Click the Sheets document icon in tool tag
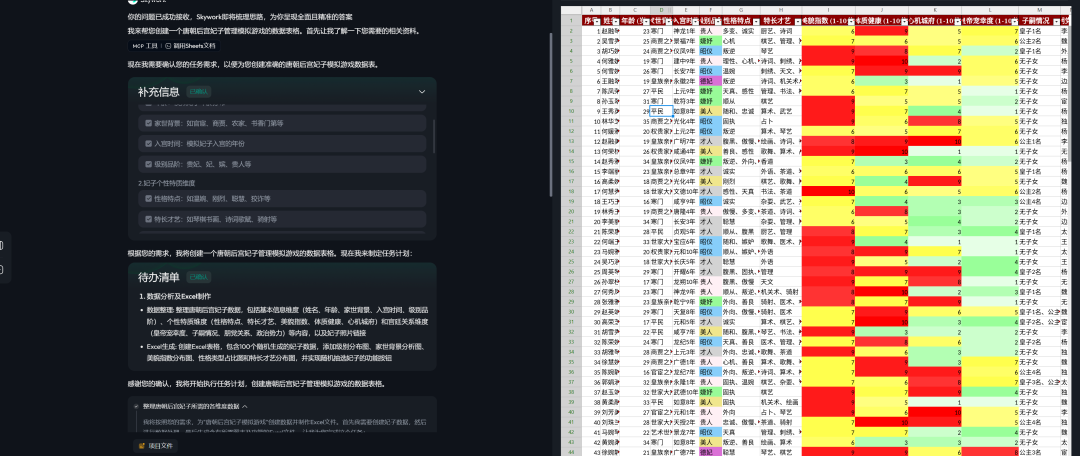Image resolution: width=1080 pixels, height=456 pixels. pos(169,45)
